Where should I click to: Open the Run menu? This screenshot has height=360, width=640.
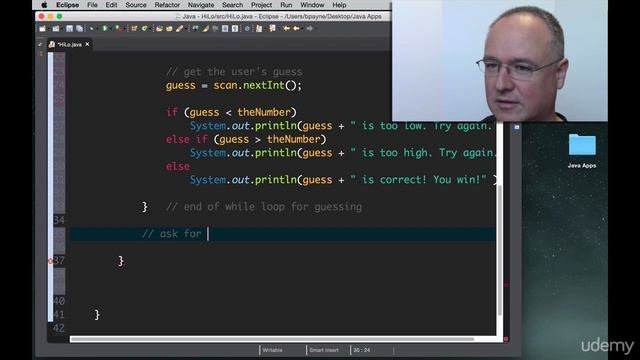click(x=286, y=5)
